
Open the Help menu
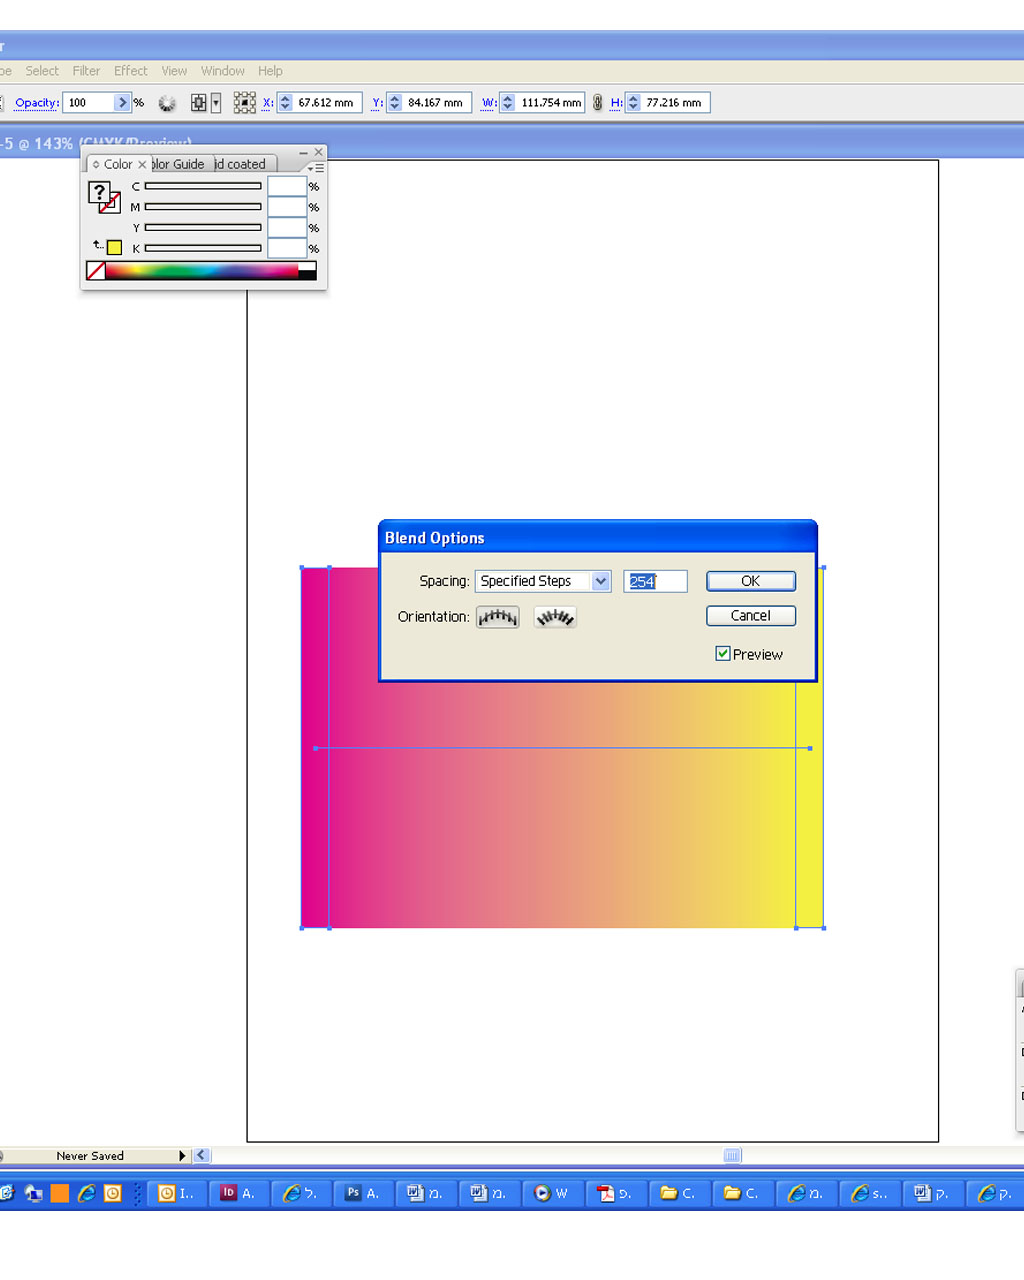point(270,71)
